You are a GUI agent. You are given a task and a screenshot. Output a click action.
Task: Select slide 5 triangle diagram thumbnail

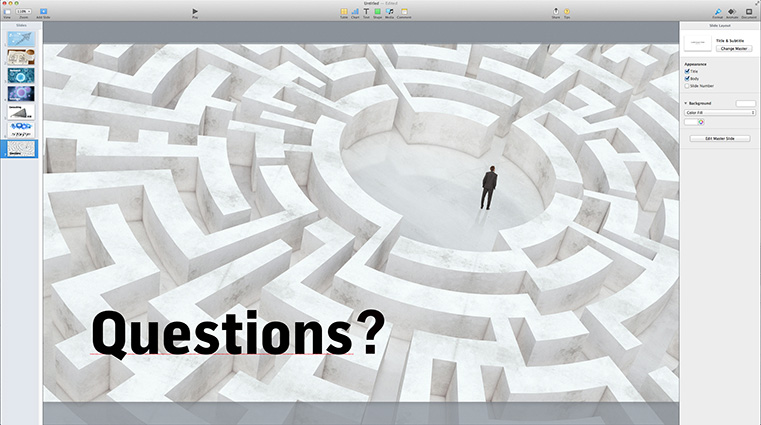pyautogui.click(x=21, y=112)
